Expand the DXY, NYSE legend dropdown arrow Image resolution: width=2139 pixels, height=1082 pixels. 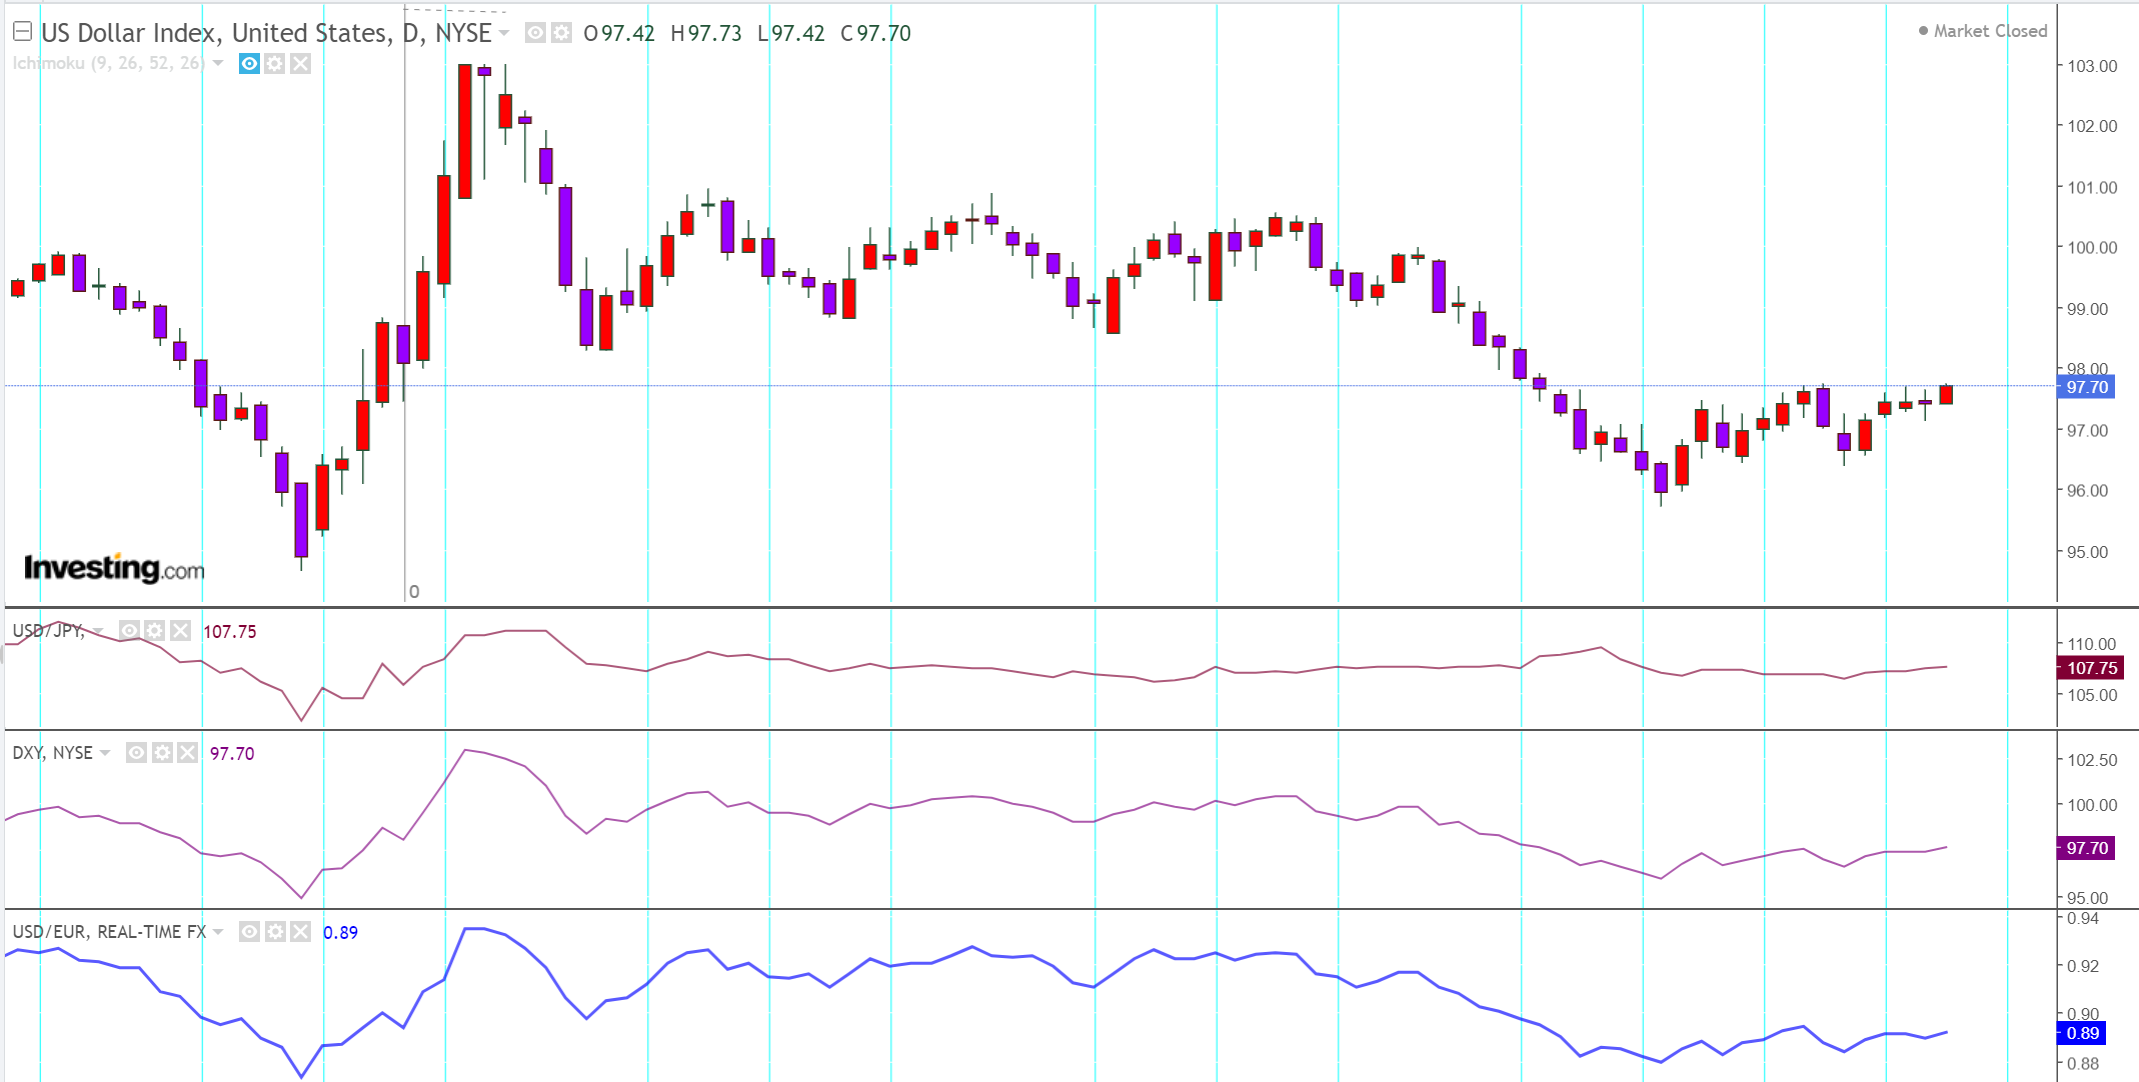(105, 753)
